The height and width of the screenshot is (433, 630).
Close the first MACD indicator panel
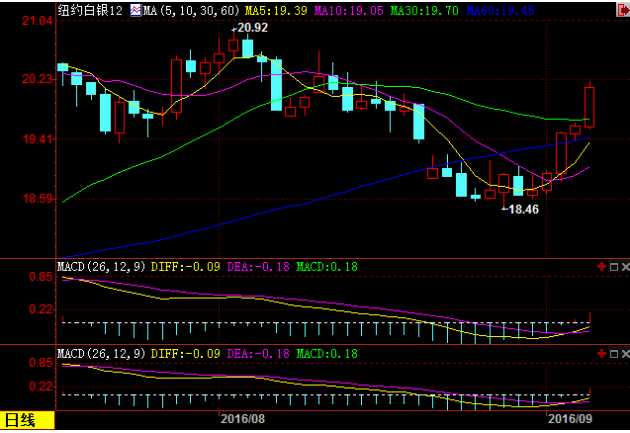pyautogui.click(x=626, y=267)
